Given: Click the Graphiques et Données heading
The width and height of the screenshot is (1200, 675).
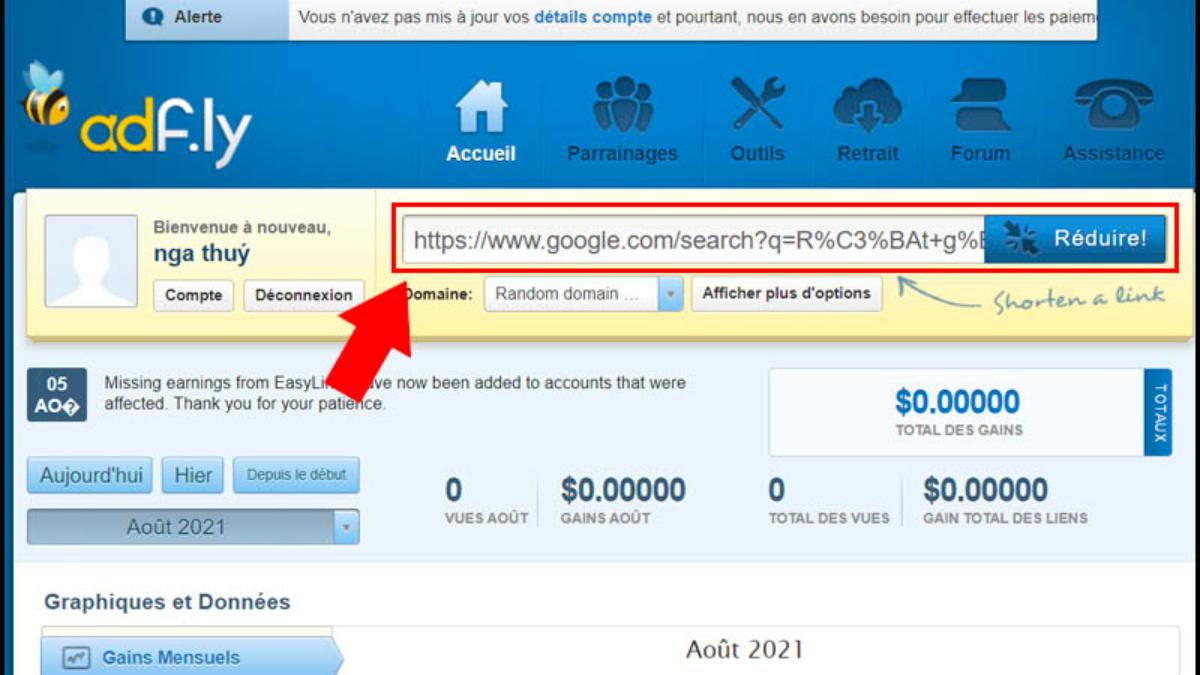Looking at the screenshot, I should pyautogui.click(x=167, y=602).
